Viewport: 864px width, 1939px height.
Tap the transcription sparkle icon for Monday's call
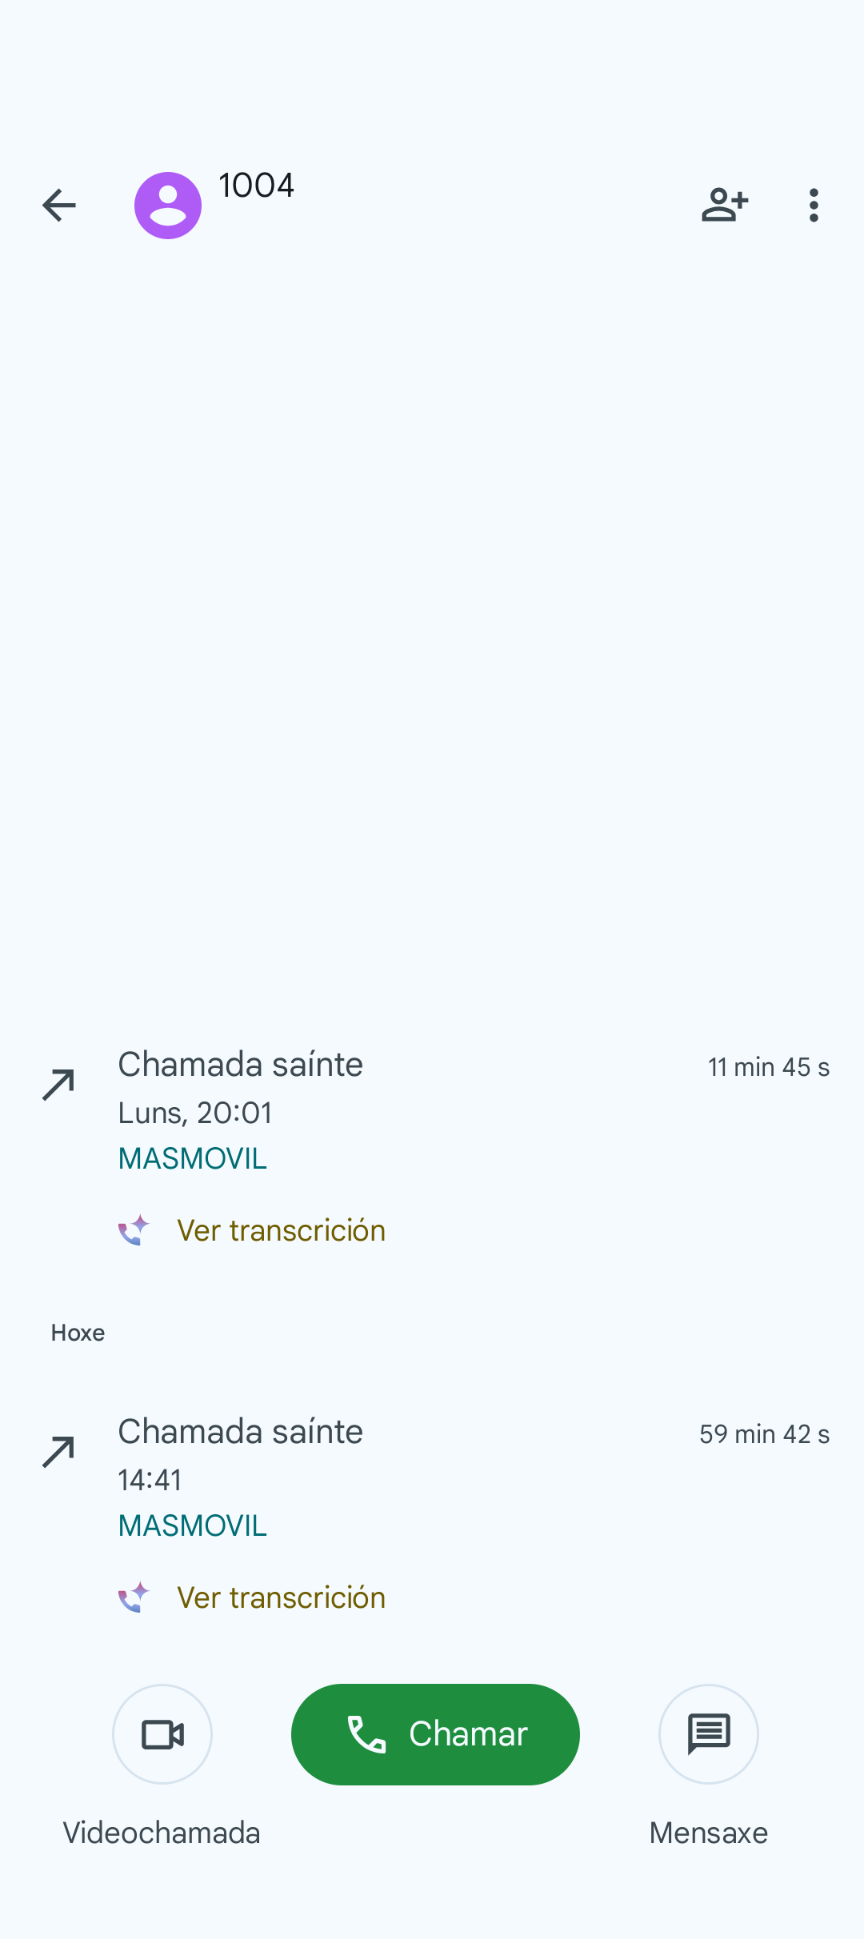click(134, 1230)
